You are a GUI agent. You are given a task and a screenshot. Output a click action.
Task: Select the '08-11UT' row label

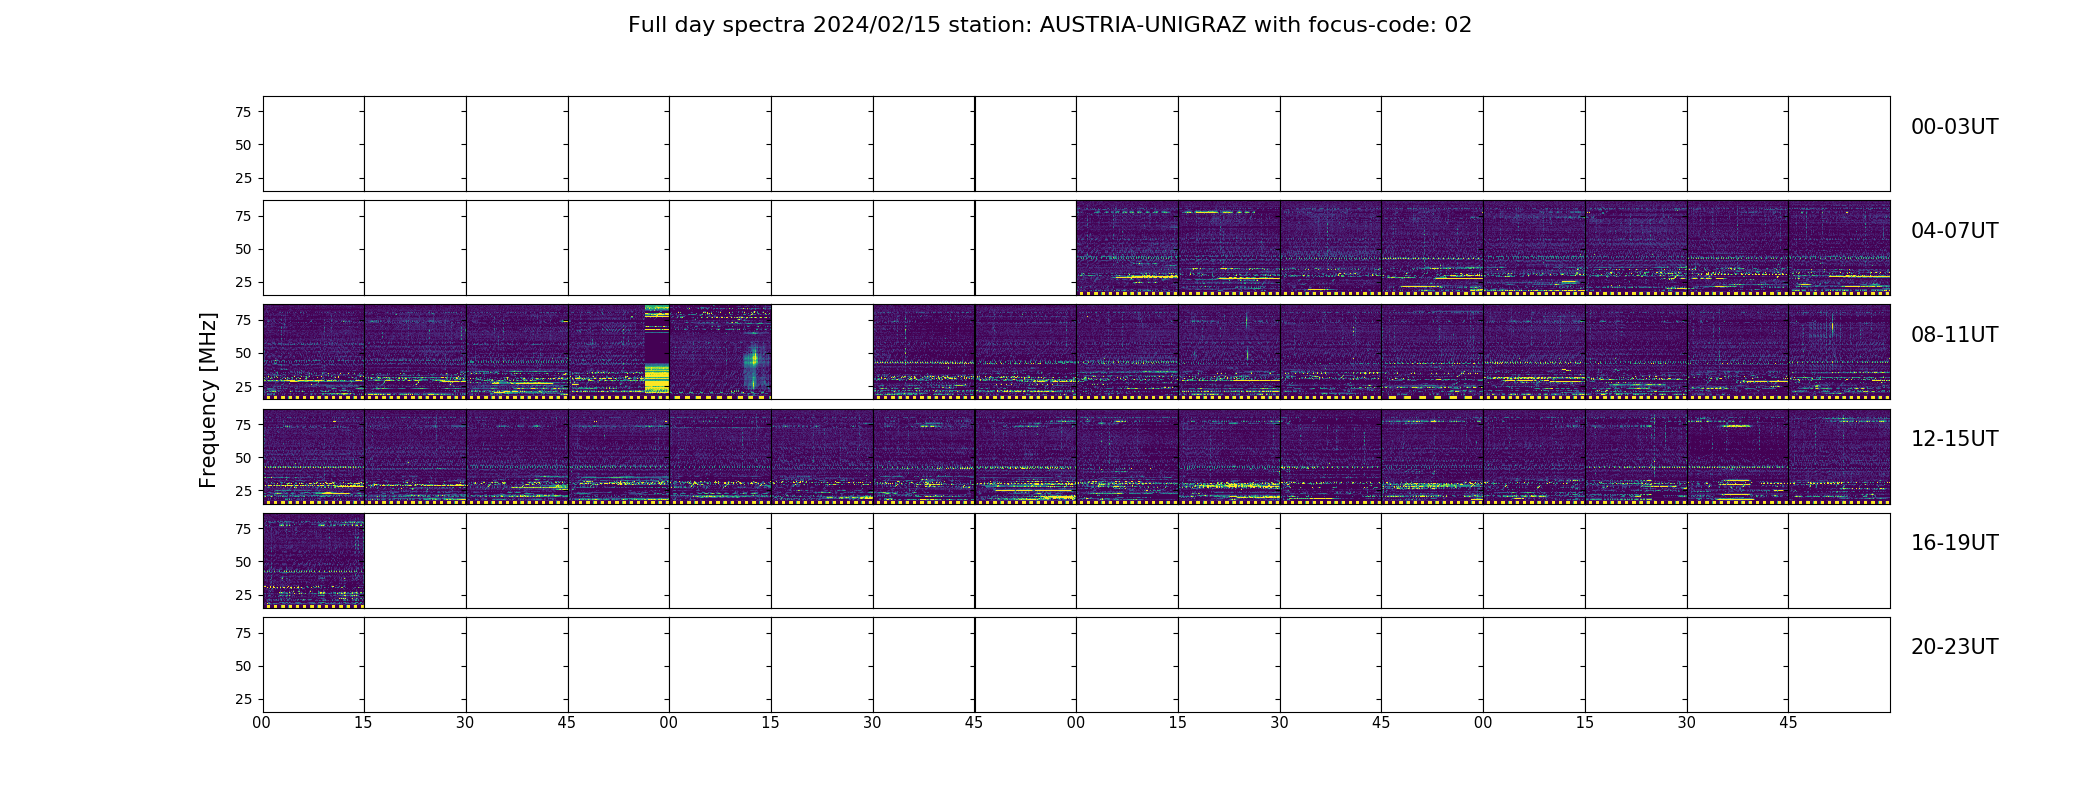[1954, 335]
